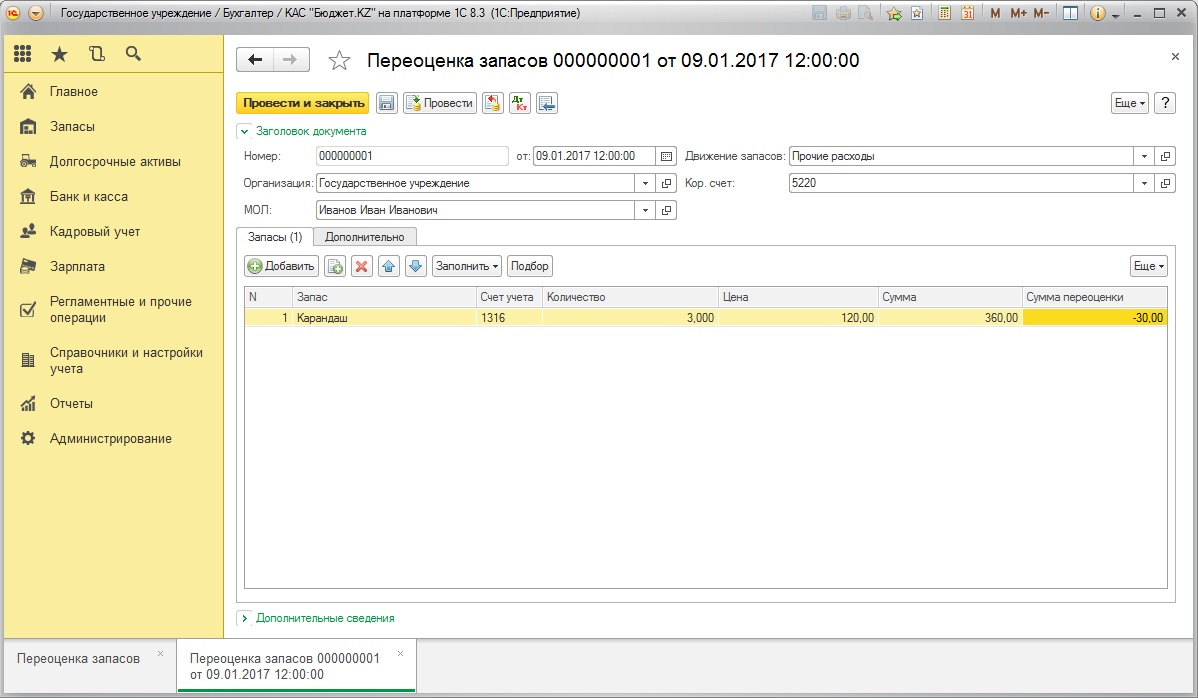Show Дт/Кт postings icon
Image resolution: width=1198 pixels, height=698 pixels.
coord(520,103)
